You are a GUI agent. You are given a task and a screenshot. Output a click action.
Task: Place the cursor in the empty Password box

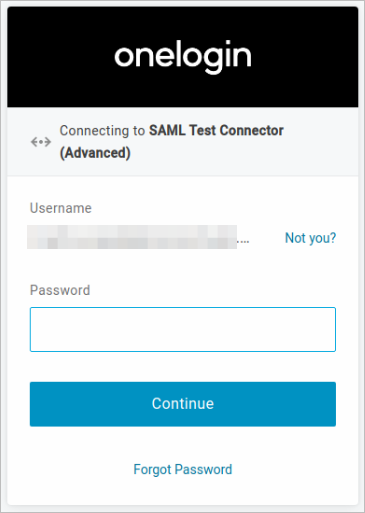pos(183,329)
